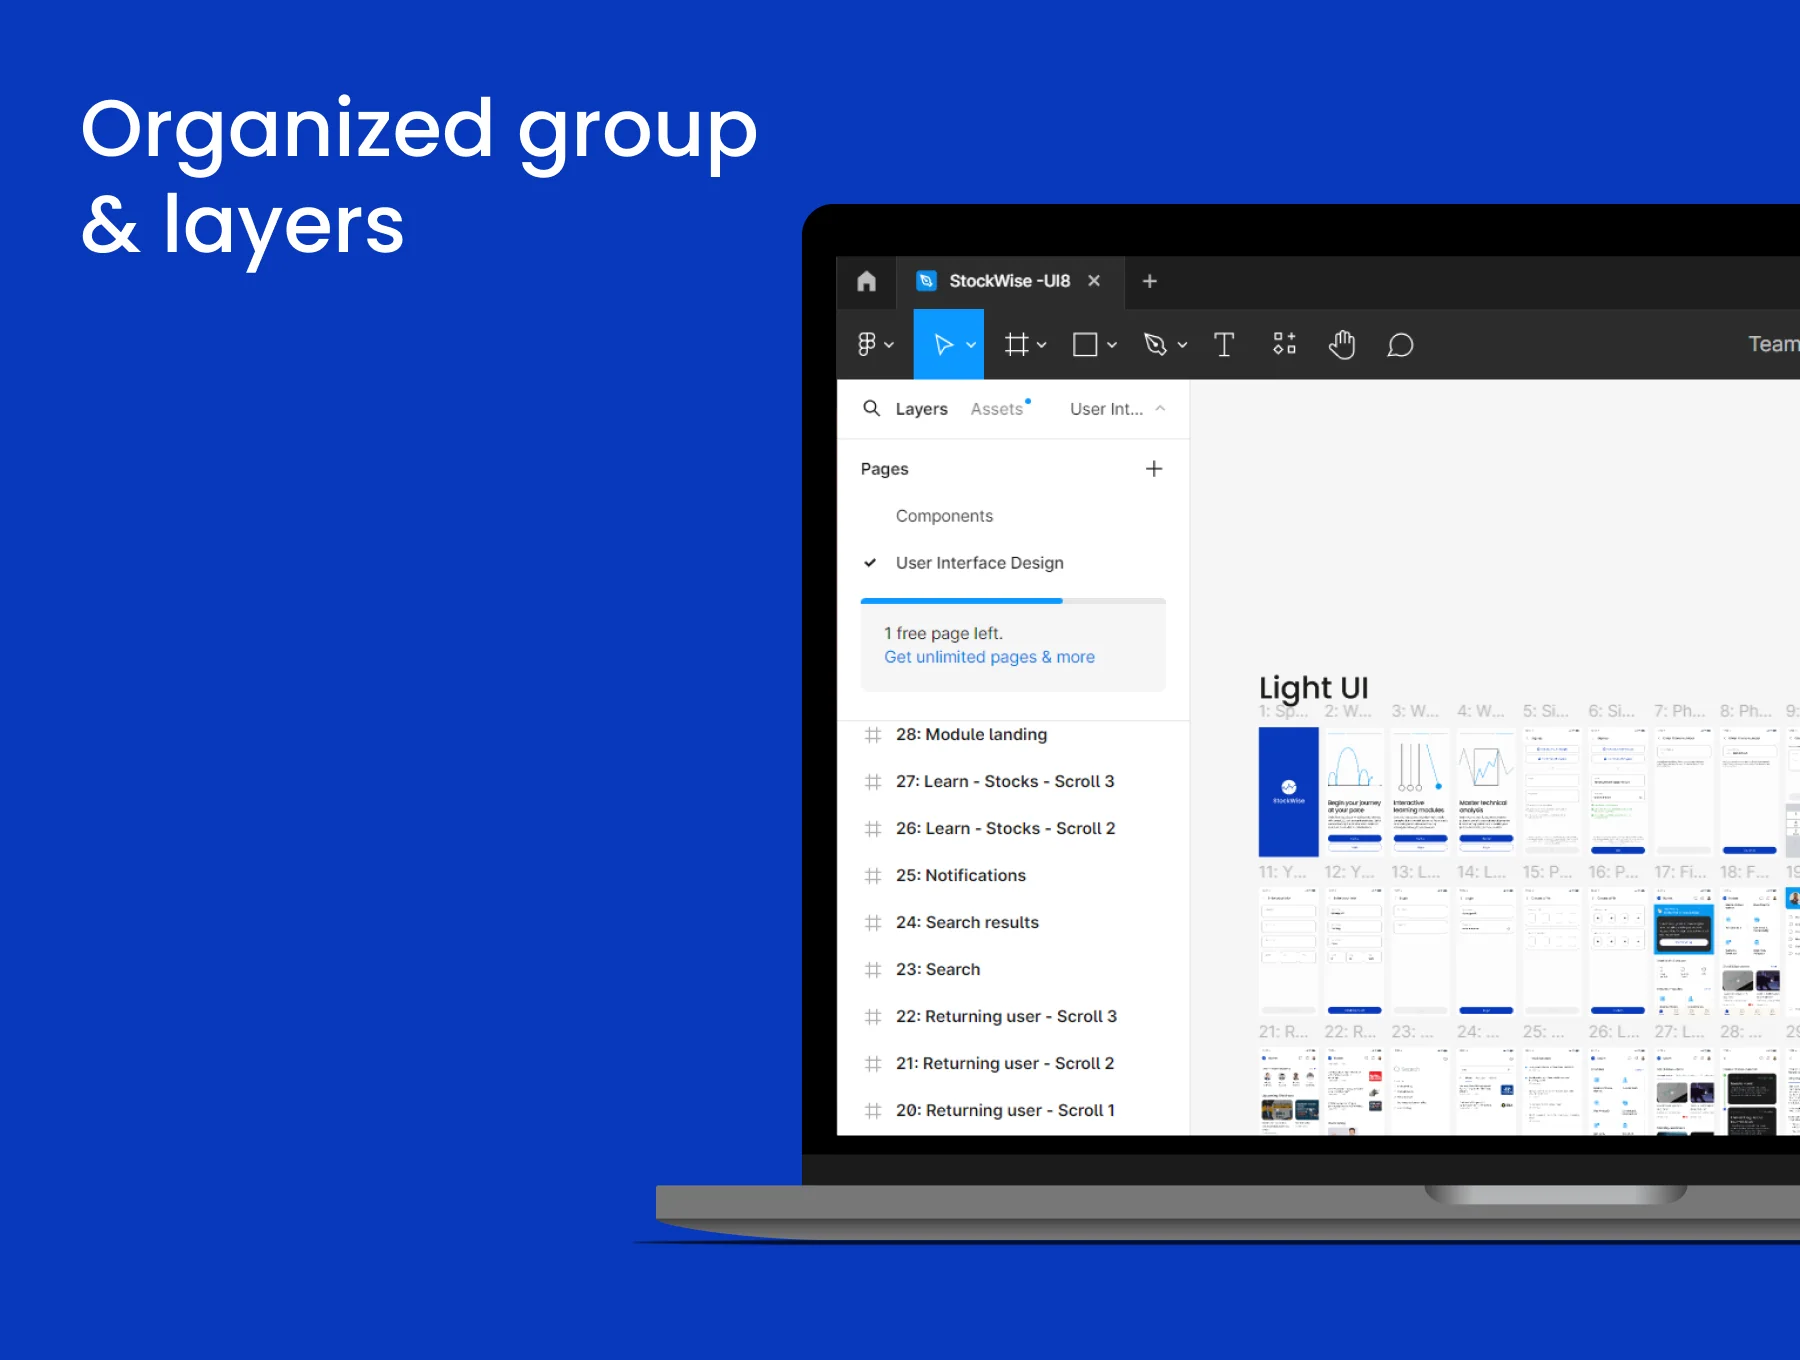Image resolution: width=1800 pixels, height=1360 pixels.
Task: Click the search icon in Layers panel
Action: [x=872, y=408]
